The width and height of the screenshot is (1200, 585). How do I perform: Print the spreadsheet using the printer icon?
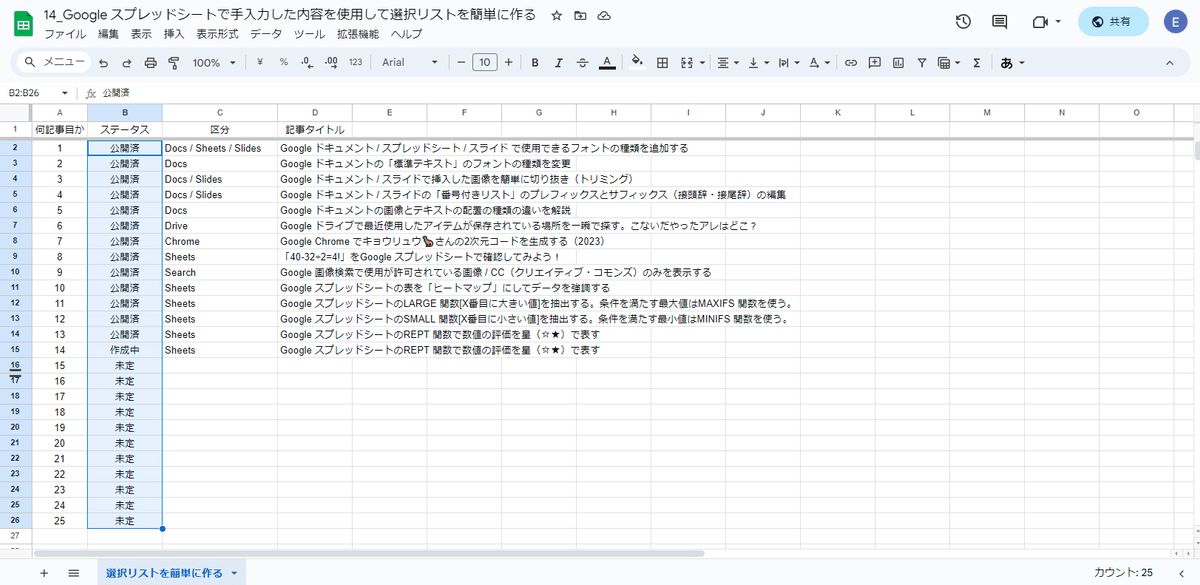151,62
